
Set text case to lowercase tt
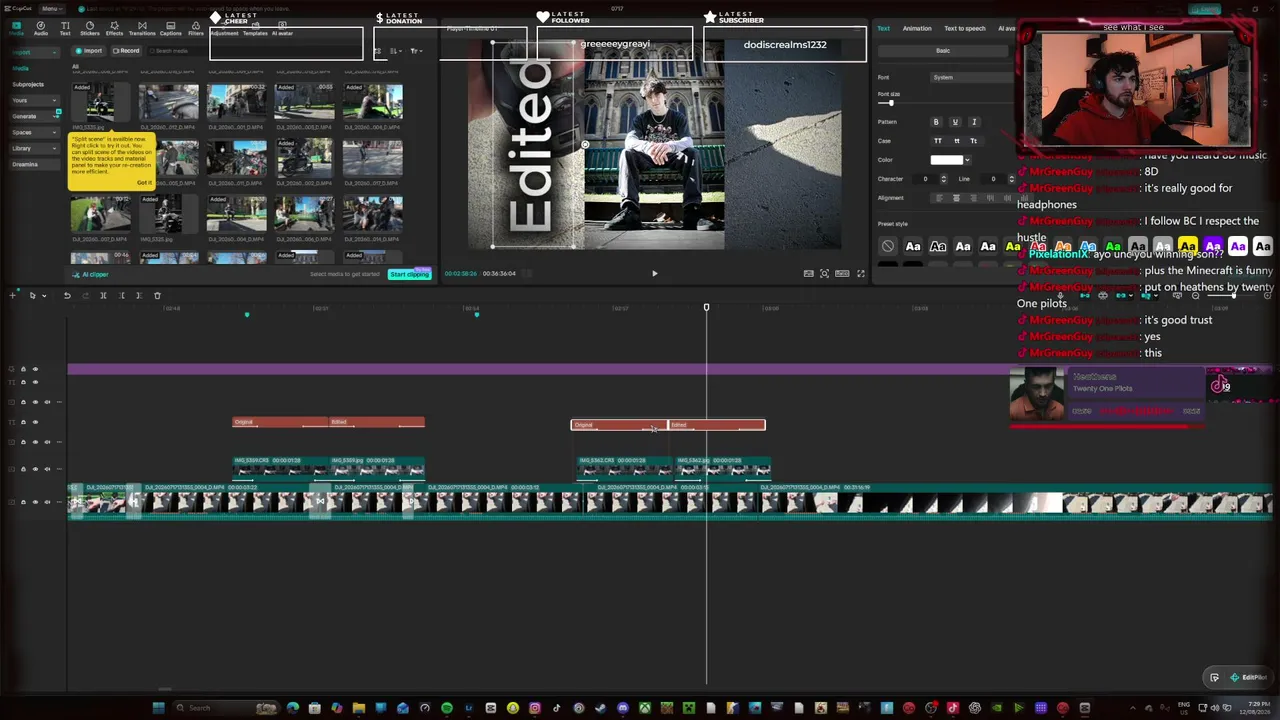pos(956,141)
